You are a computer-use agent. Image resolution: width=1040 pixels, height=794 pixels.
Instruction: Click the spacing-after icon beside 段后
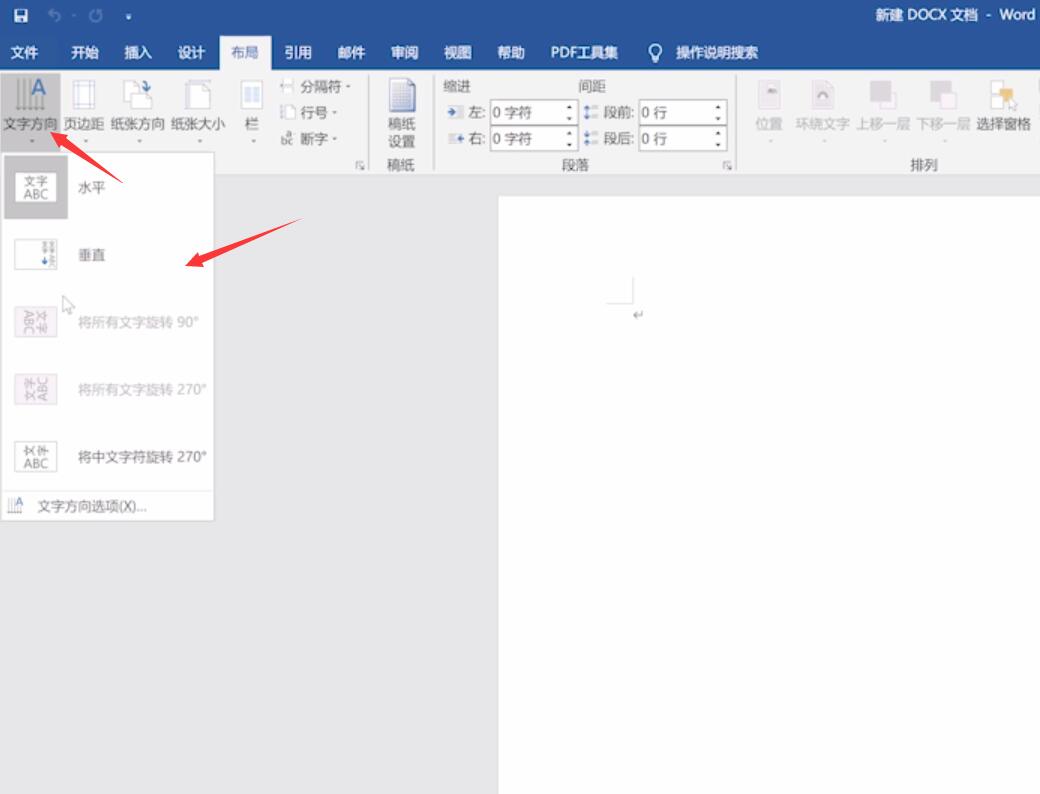coord(590,139)
